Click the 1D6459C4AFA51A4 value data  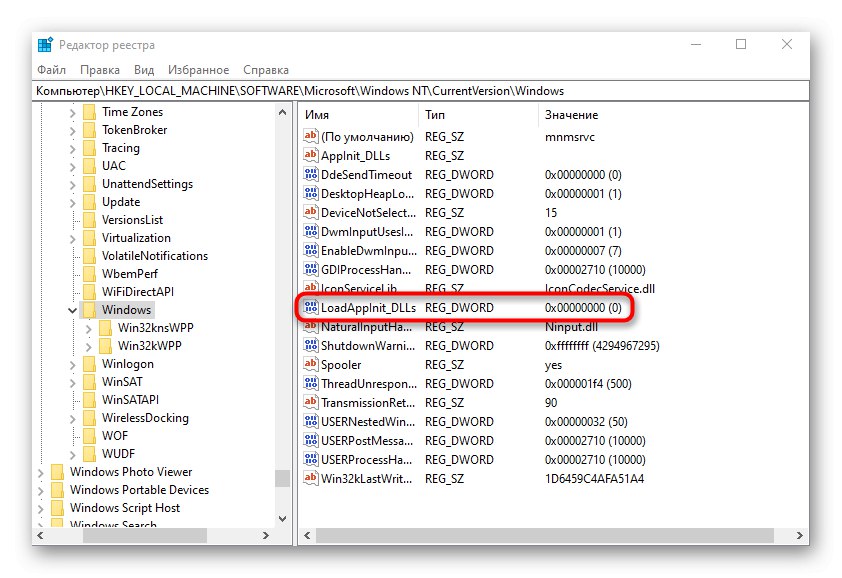coord(594,479)
